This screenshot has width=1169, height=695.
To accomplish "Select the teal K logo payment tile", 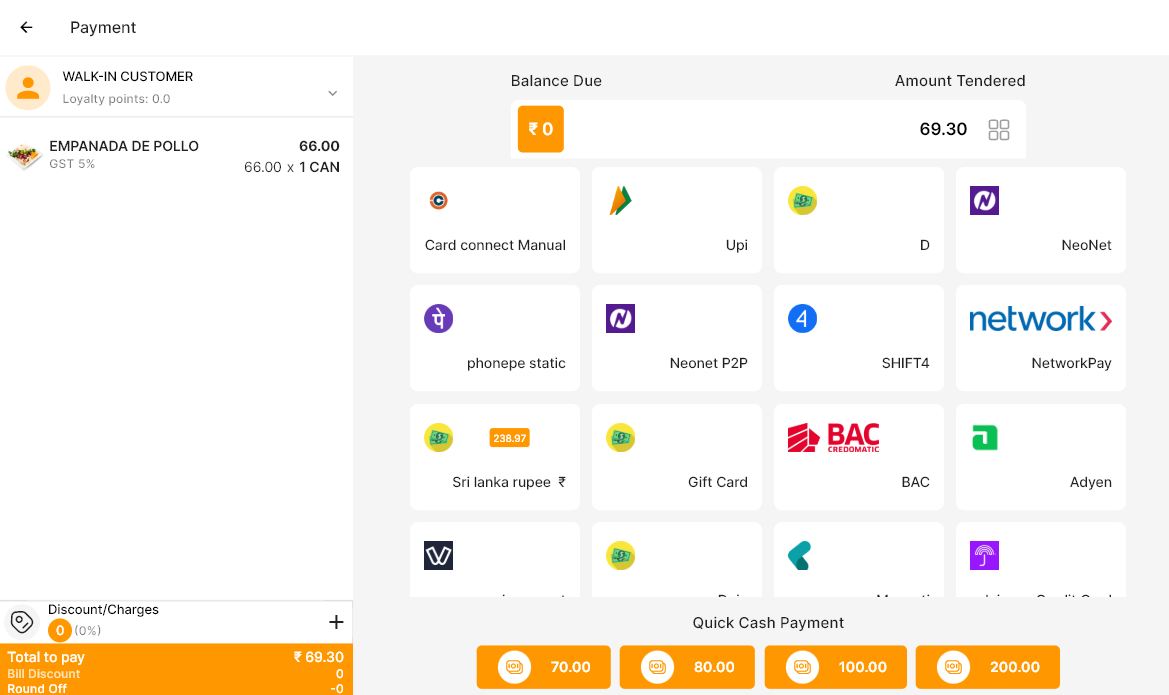I will [799, 556].
